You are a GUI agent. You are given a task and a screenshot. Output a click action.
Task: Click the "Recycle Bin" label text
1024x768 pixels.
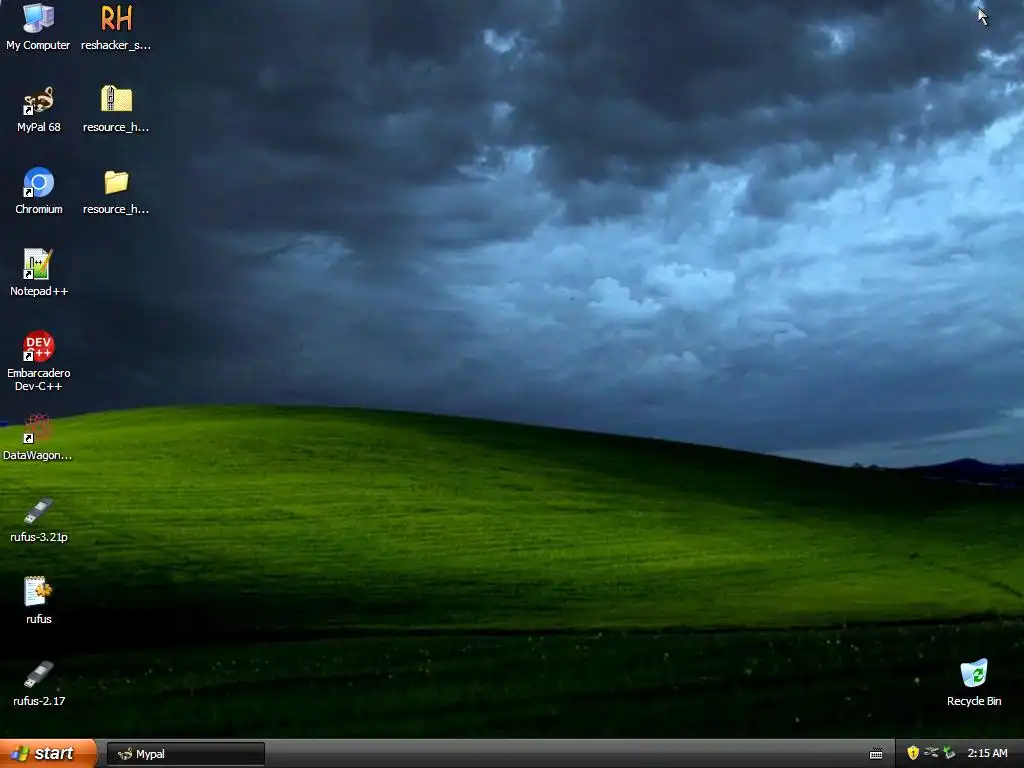pyautogui.click(x=974, y=701)
